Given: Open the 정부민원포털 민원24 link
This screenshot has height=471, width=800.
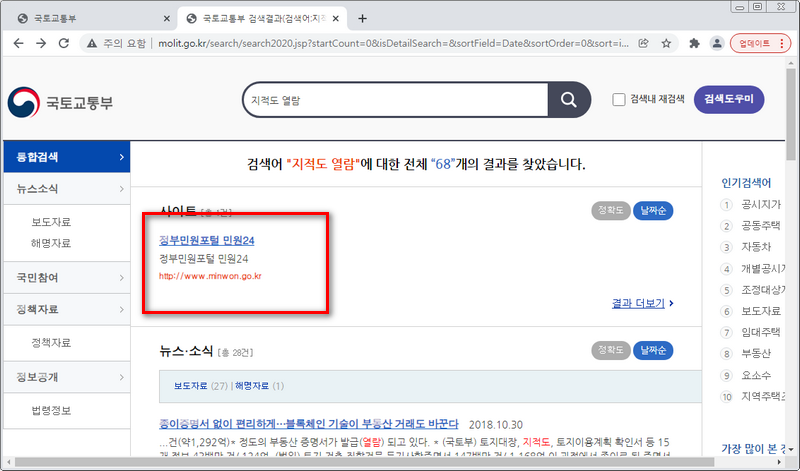Looking at the screenshot, I should coord(207,240).
